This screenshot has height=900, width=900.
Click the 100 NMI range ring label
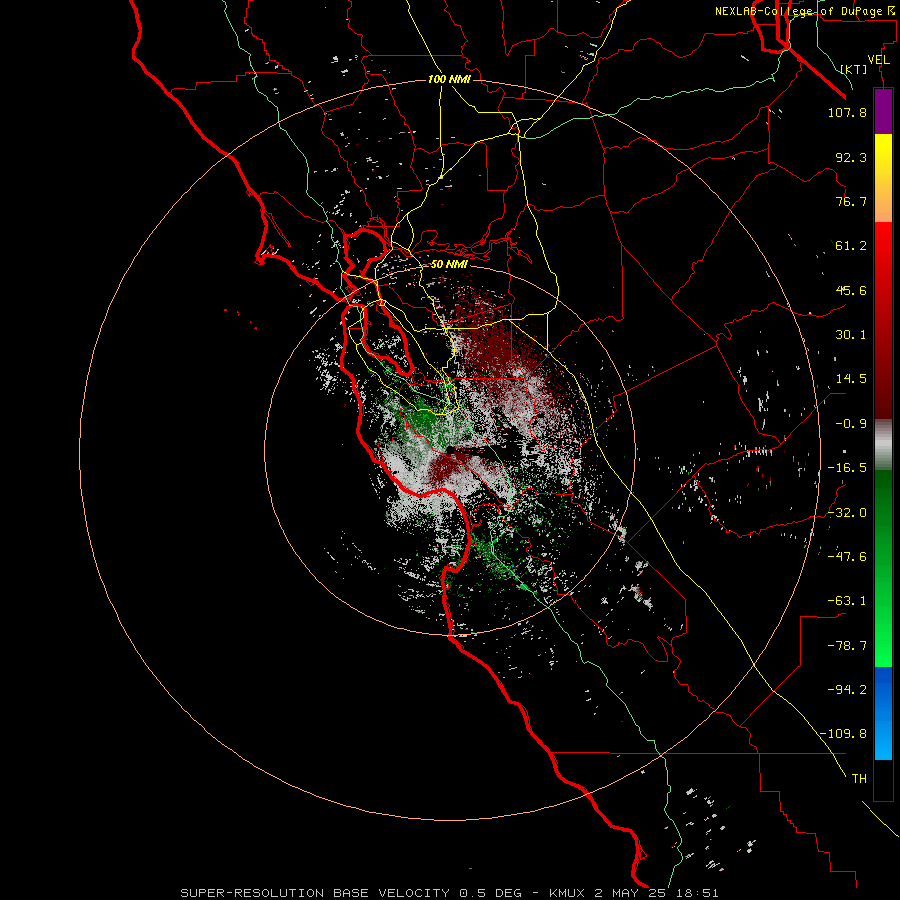point(449,79)
